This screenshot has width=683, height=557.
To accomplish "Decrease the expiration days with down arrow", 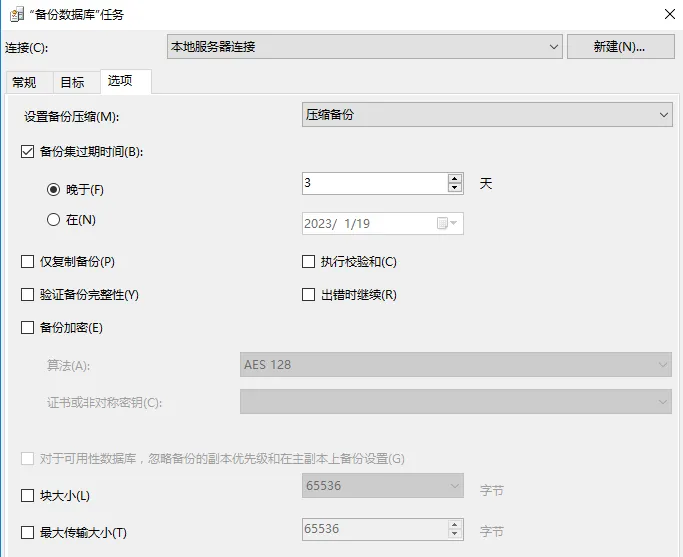I will click(455, 188).
